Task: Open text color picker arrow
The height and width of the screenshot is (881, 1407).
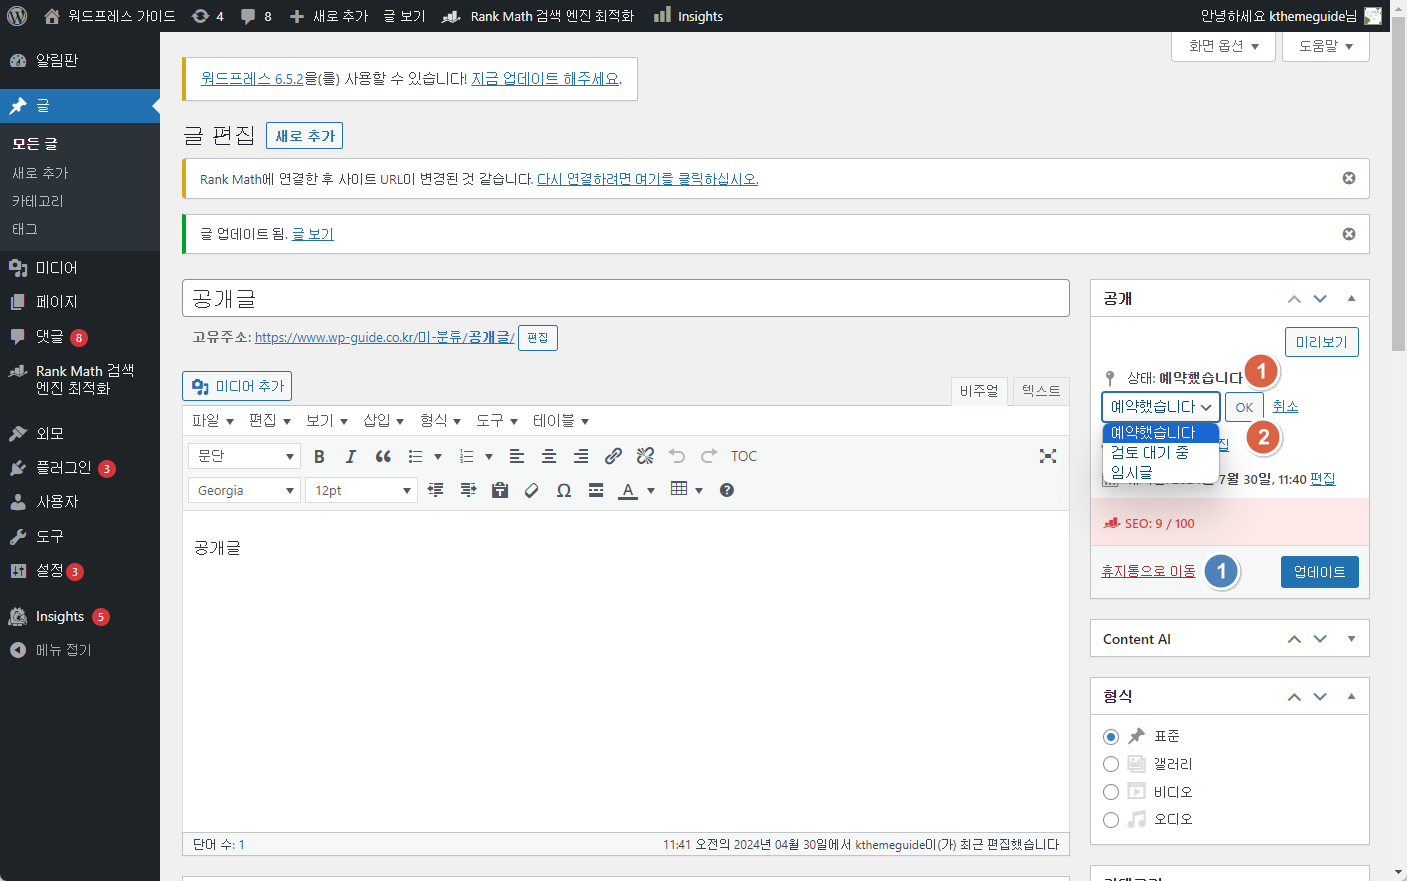Action: click(651, 490)
